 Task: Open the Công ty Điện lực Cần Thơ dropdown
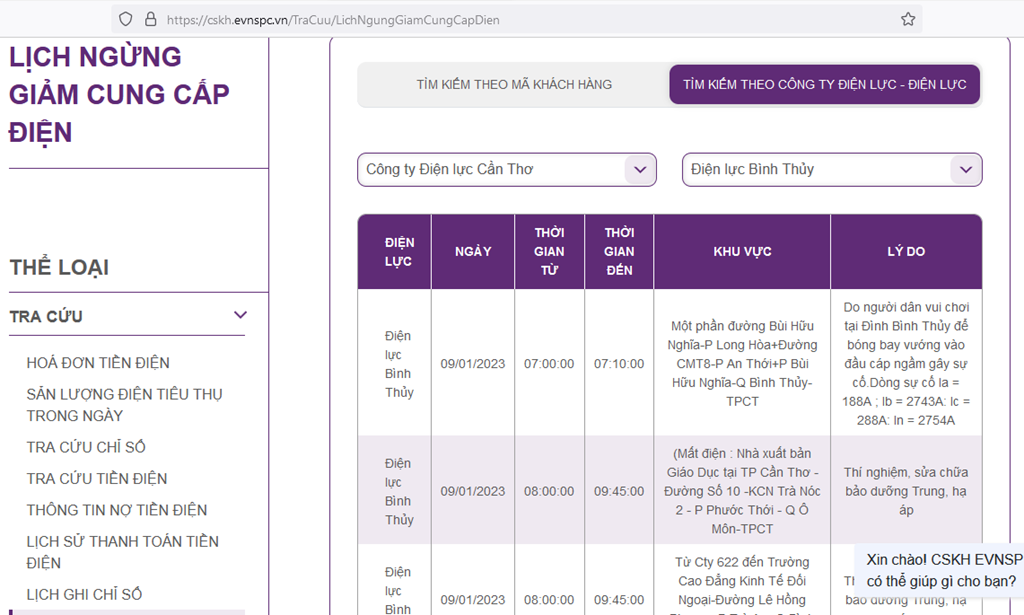pos(506,169)
